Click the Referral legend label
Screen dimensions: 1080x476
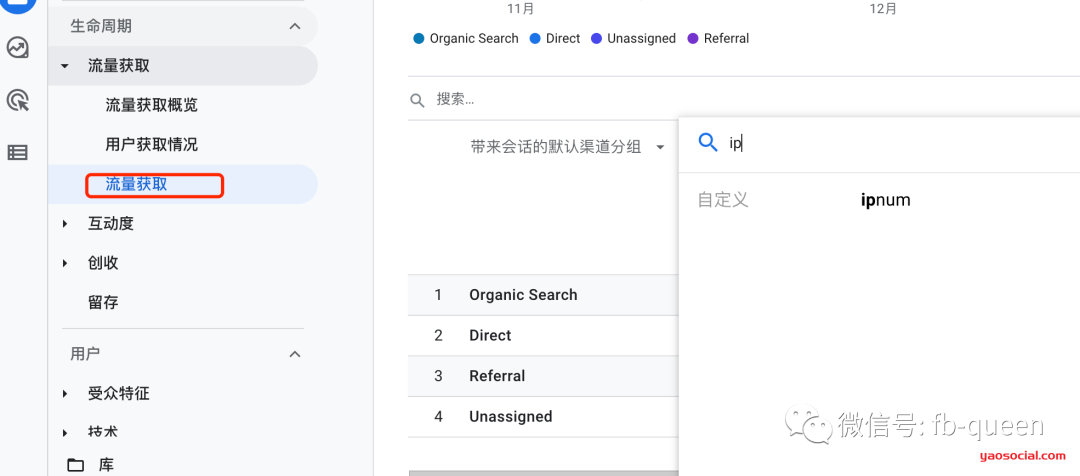point(726,39)
